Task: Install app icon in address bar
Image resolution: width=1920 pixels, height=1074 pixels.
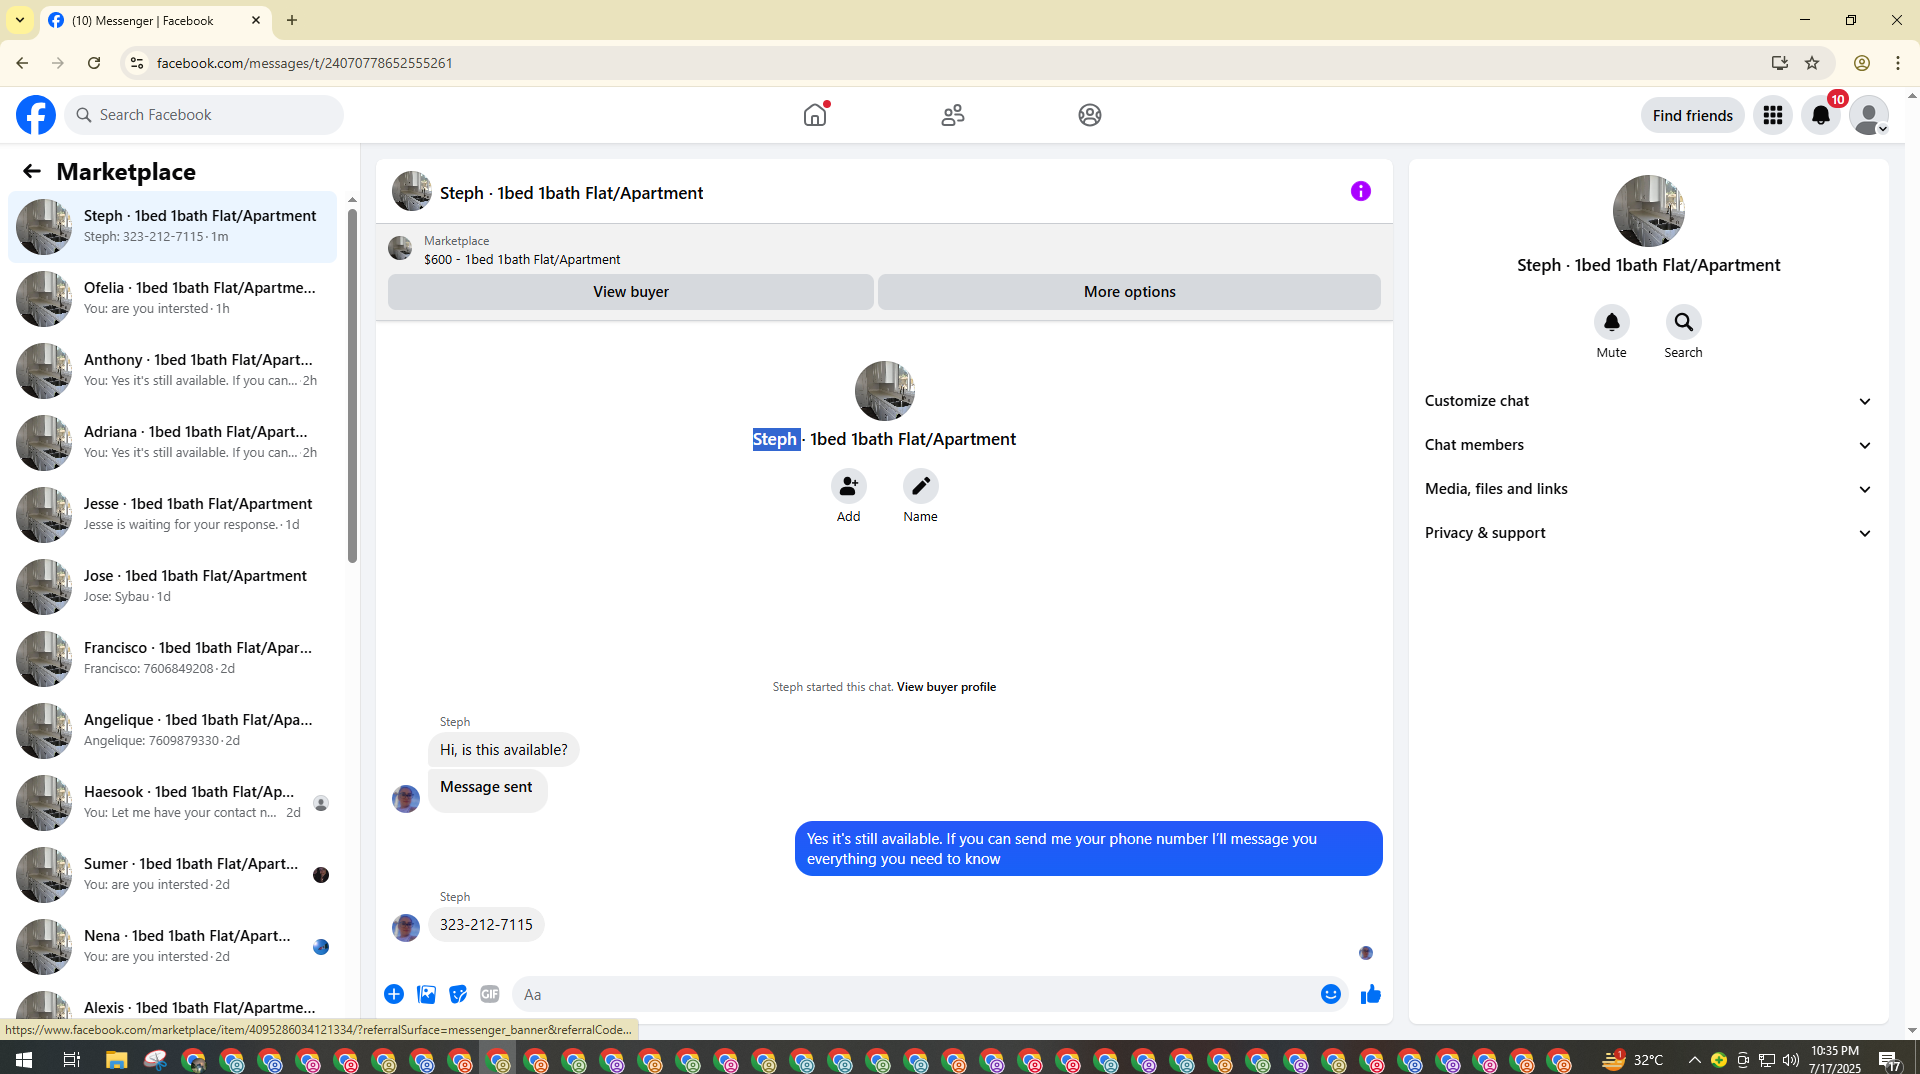Action: 1779,63
